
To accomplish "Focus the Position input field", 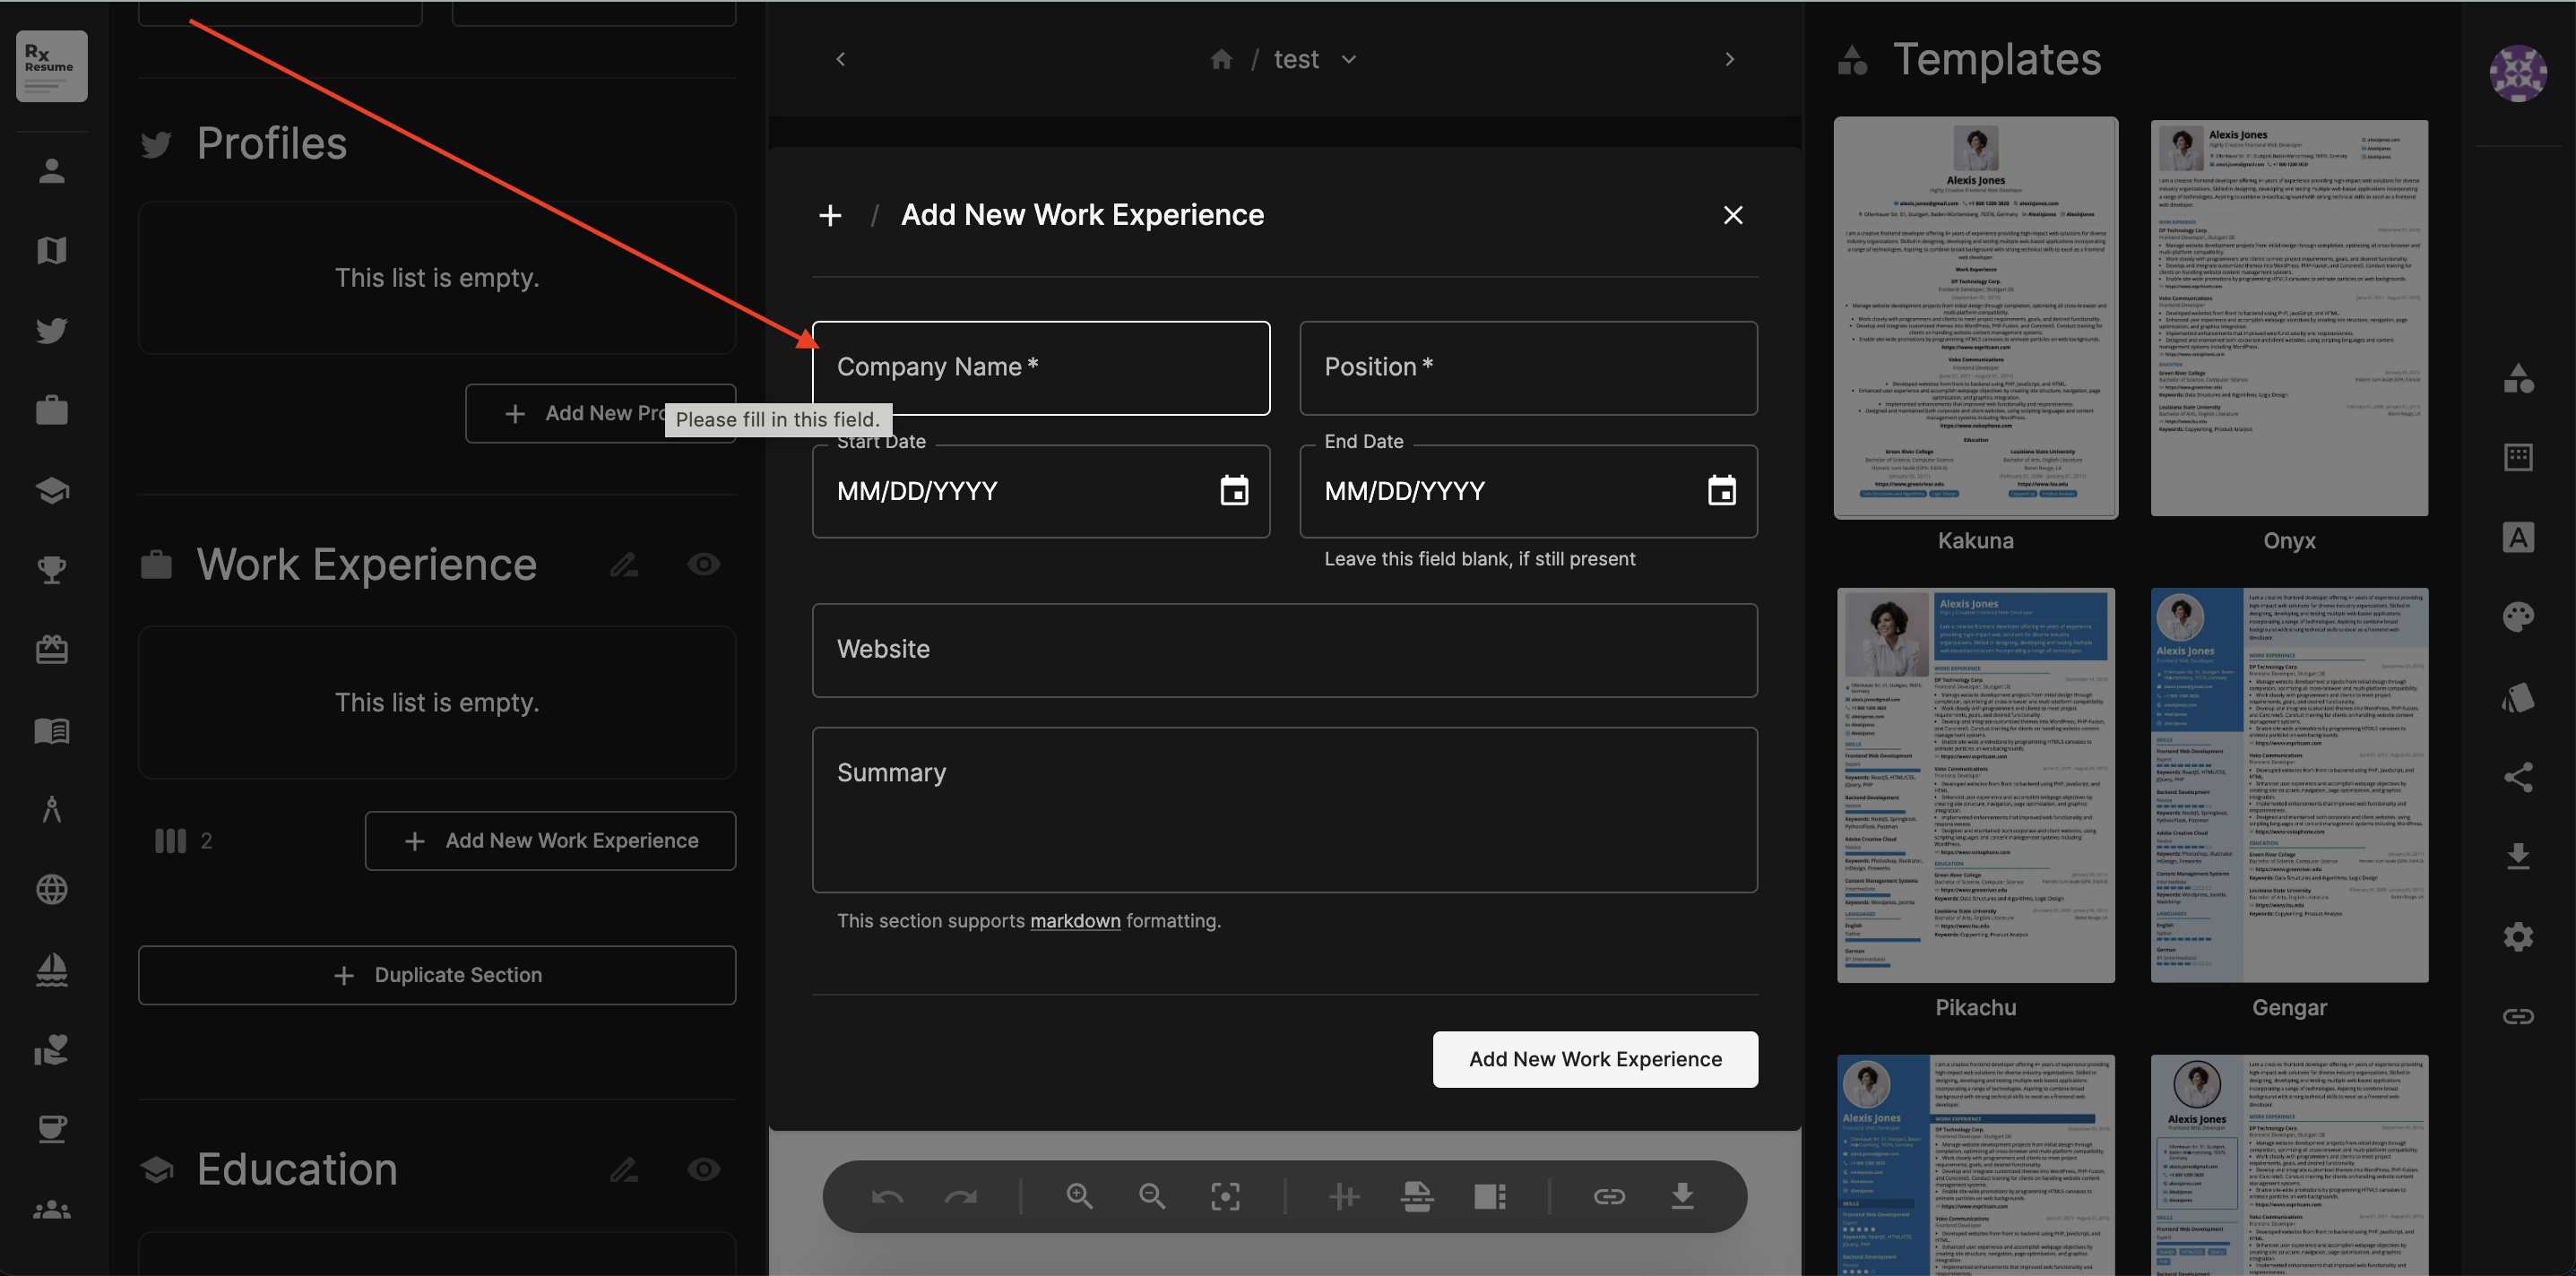I will (1527, 368).
